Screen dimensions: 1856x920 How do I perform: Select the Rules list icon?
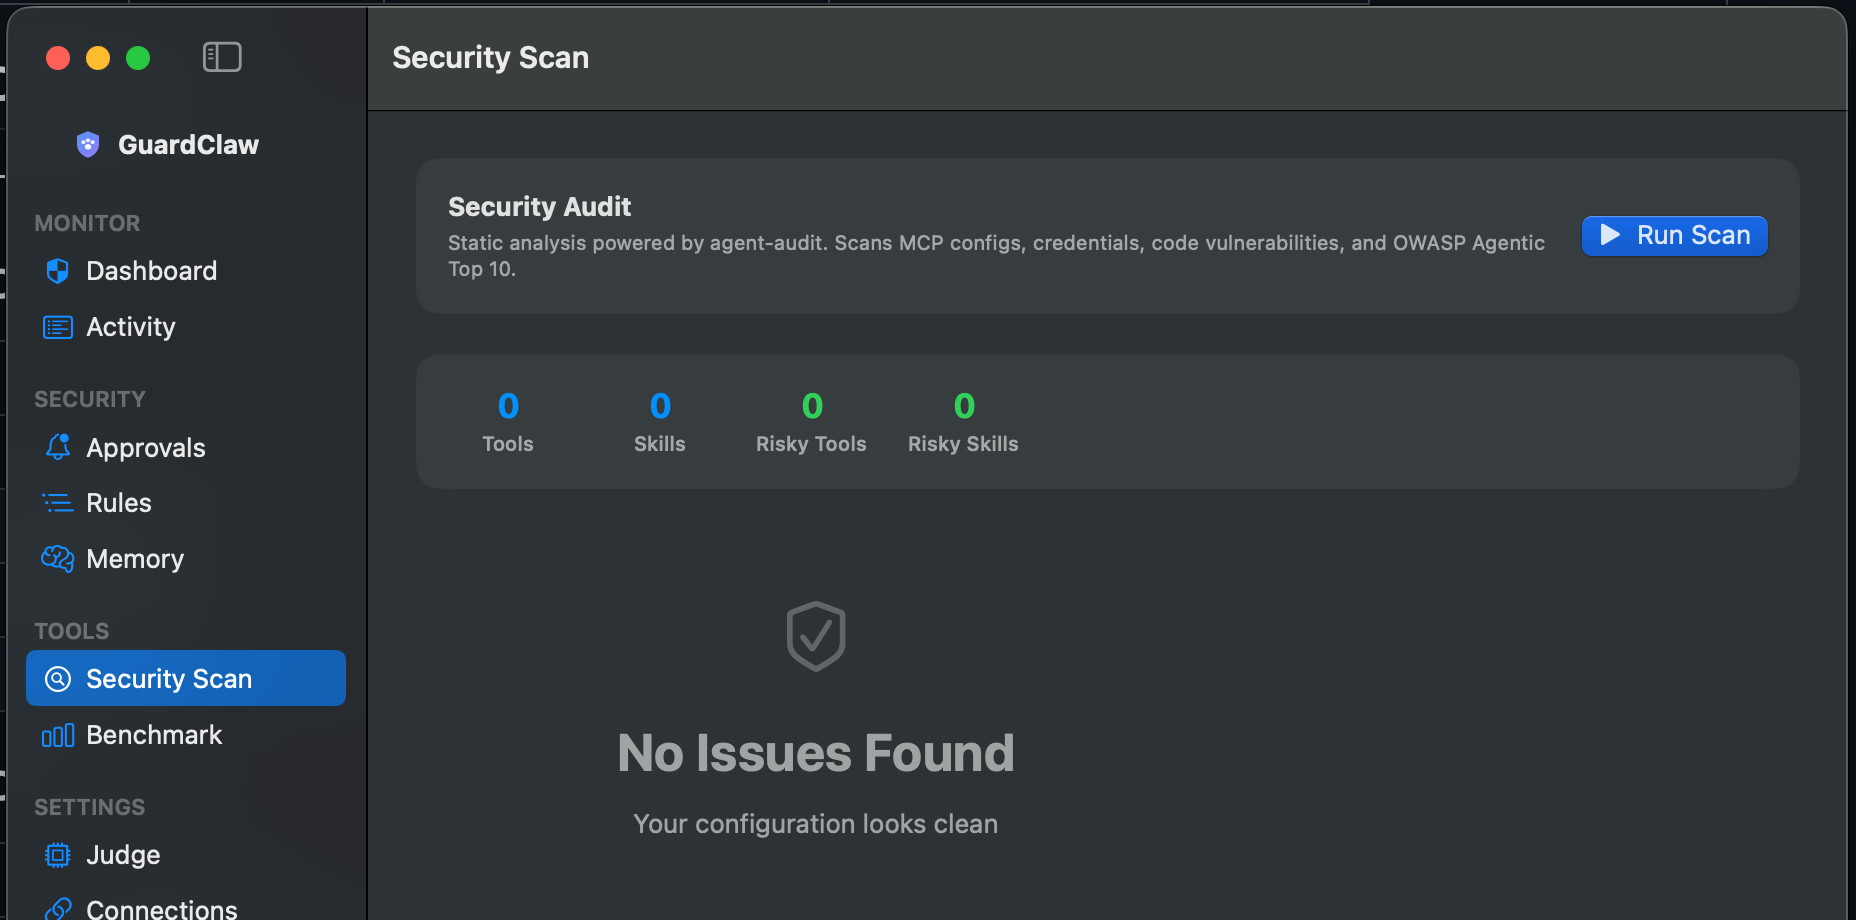click(x=57, y=502)
